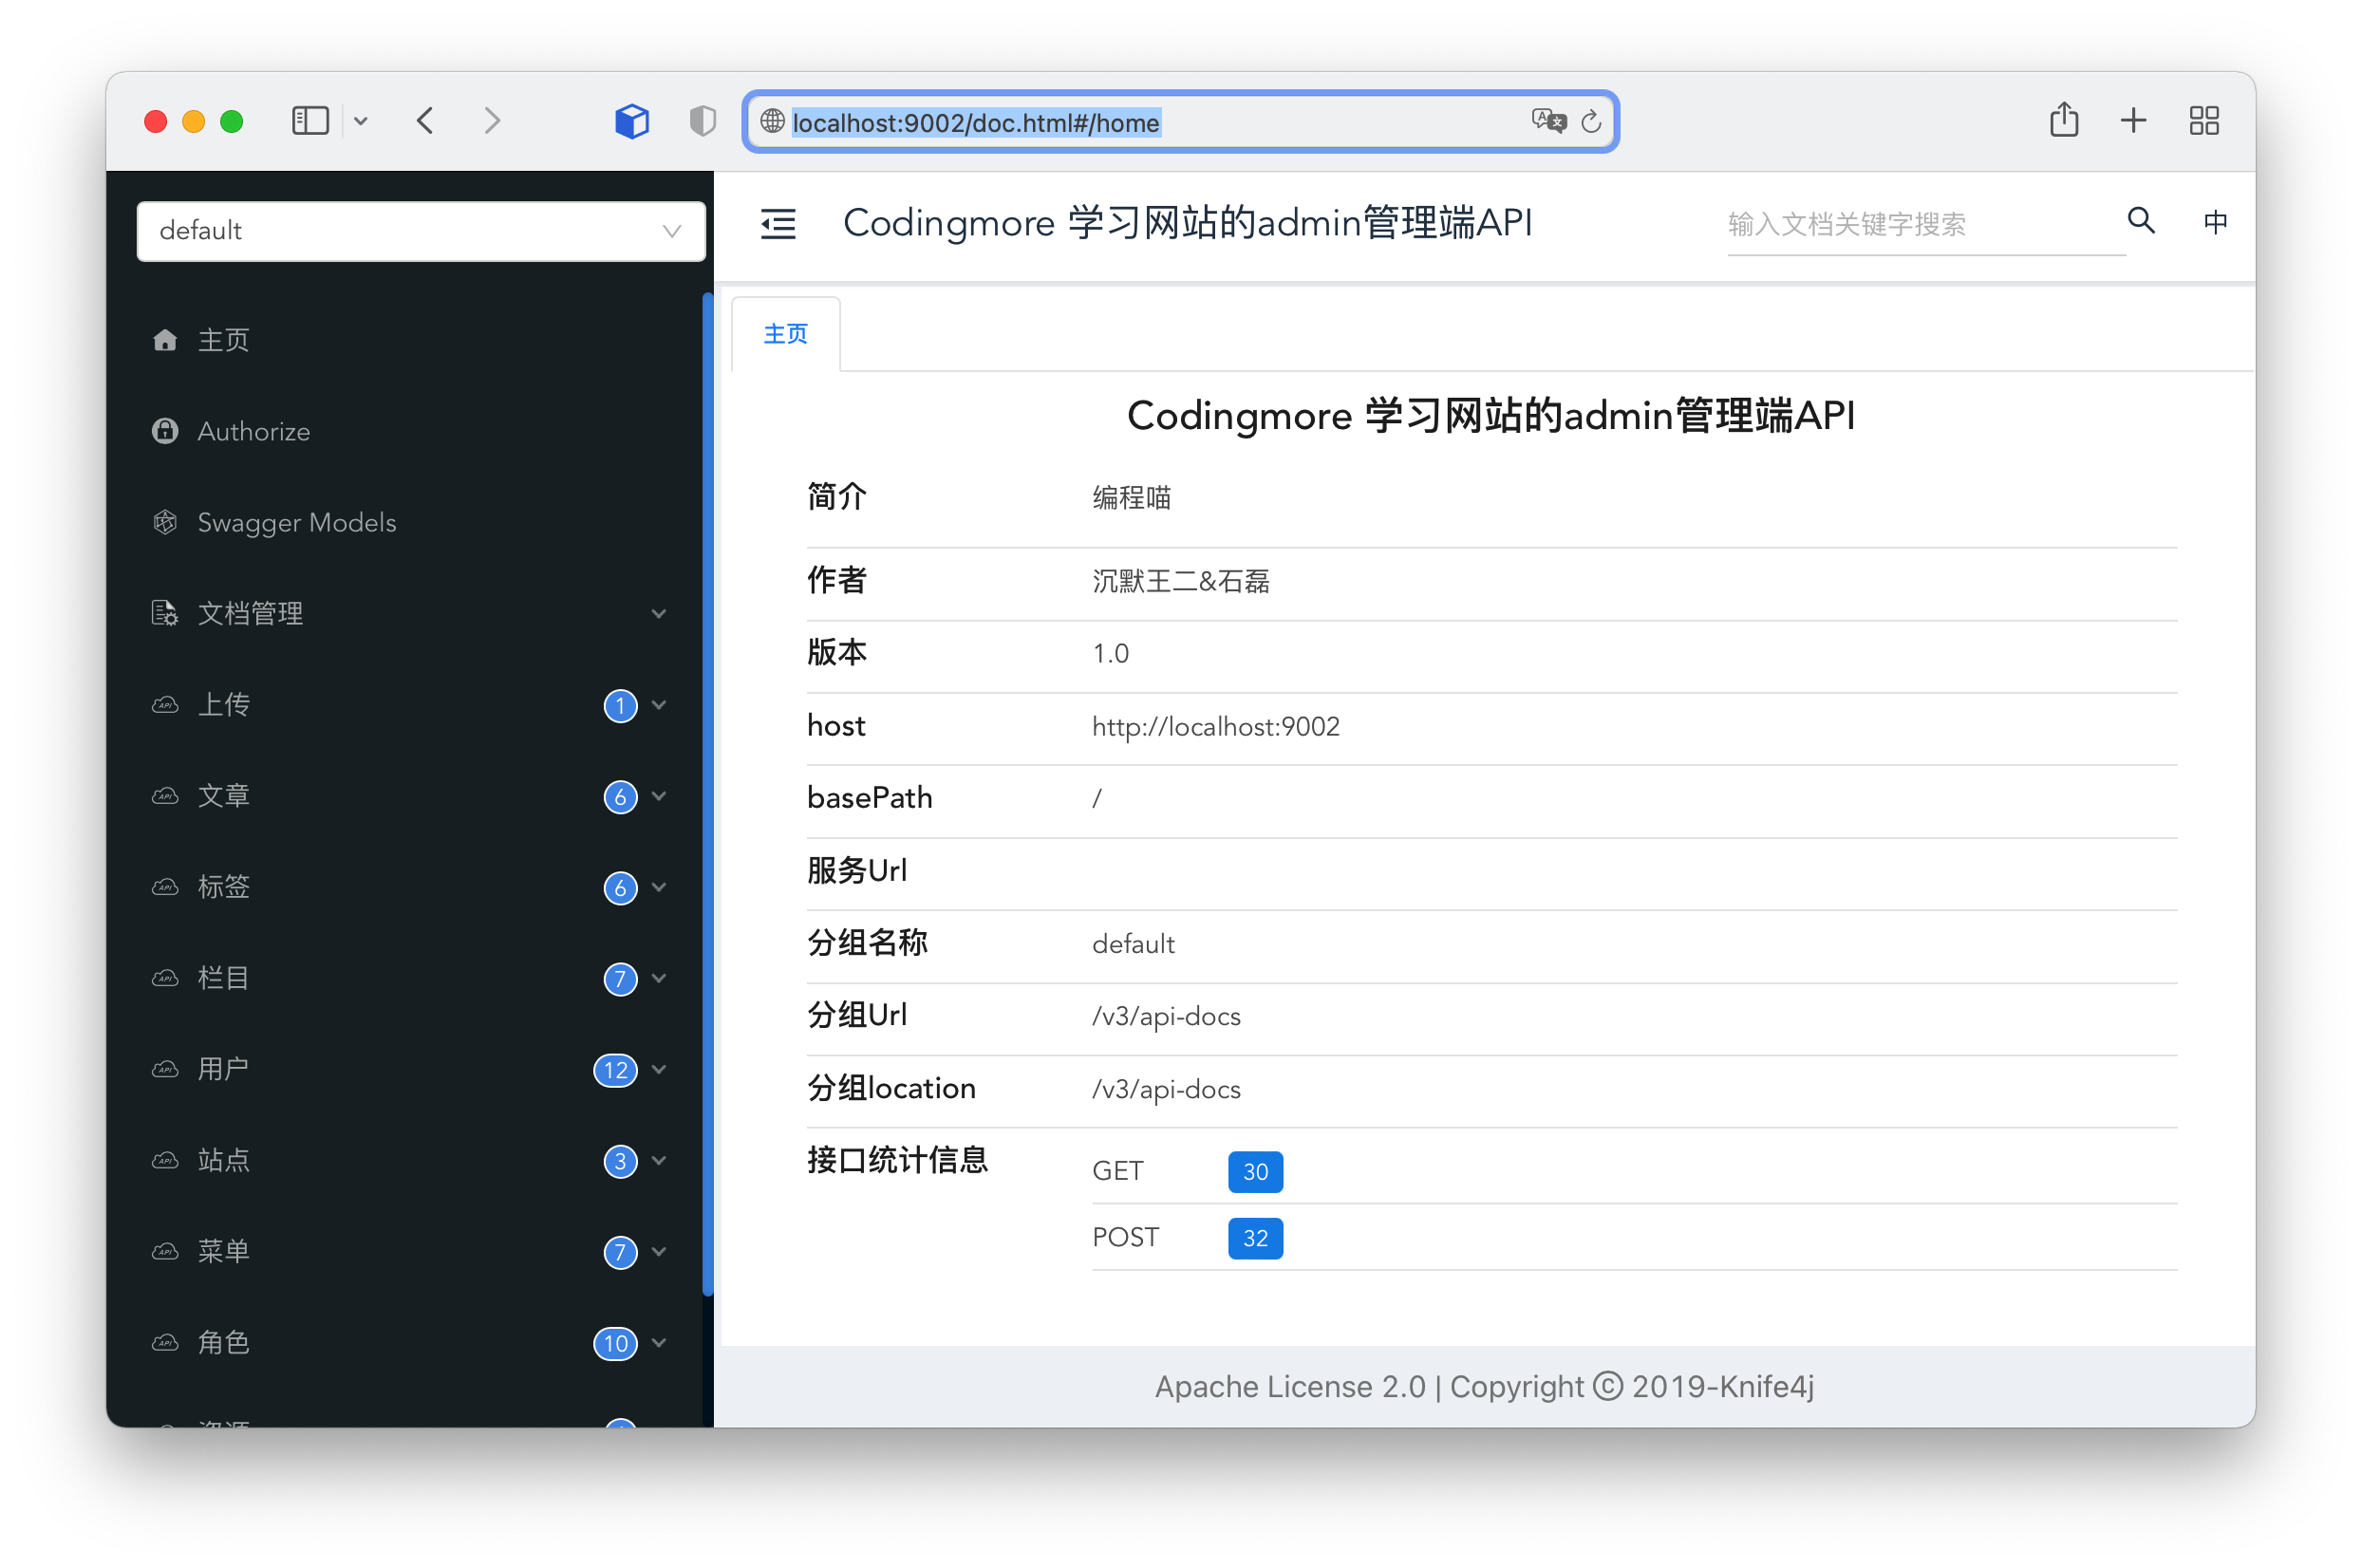Viewport: 2362px width, 1568px height.
Task: Click the 简介 value 编程喵
Action: click(1131, 498)
